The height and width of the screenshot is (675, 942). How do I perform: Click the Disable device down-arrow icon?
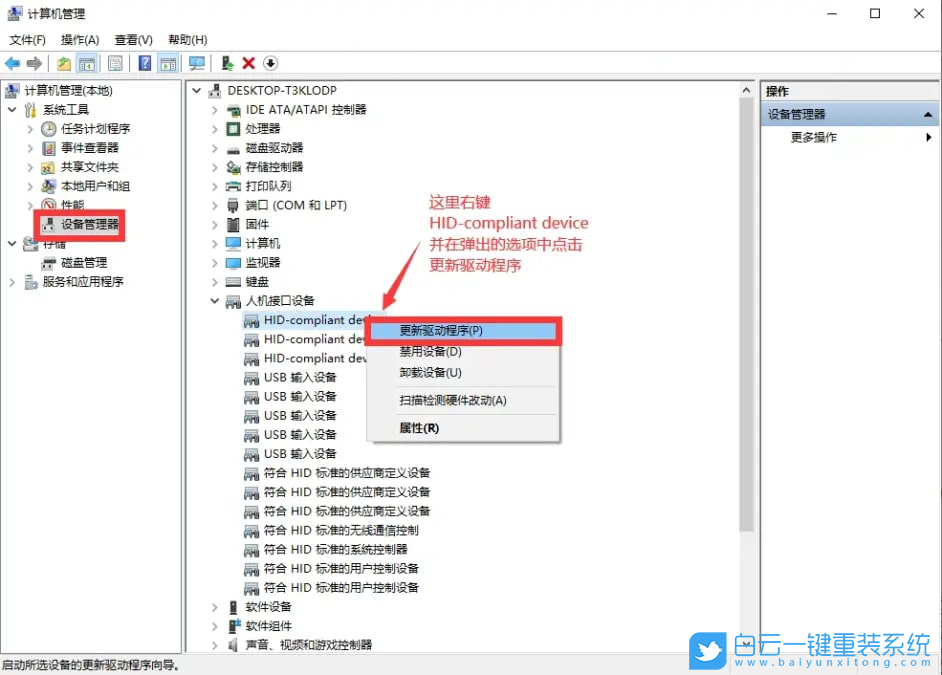[x=270, y=63]
